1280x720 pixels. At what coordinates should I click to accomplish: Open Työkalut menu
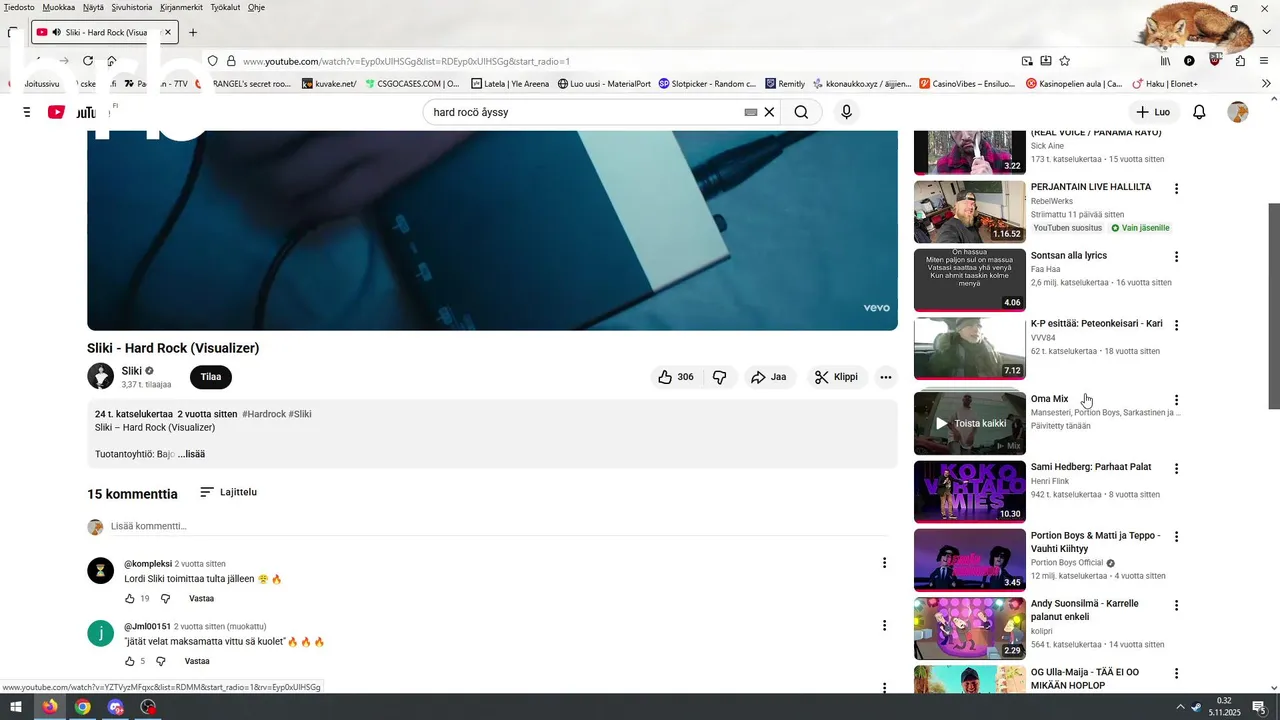(225, 7)
